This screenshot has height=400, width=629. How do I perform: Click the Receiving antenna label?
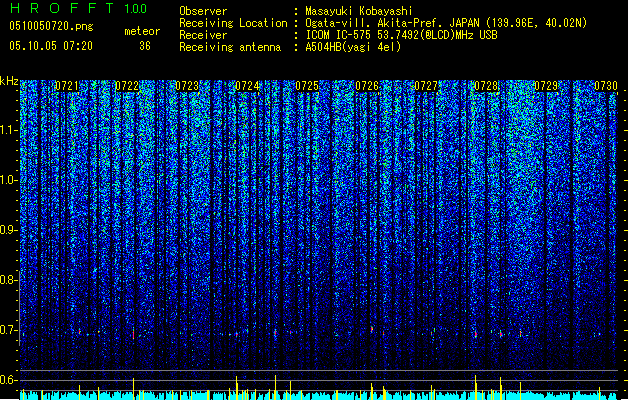230,47
